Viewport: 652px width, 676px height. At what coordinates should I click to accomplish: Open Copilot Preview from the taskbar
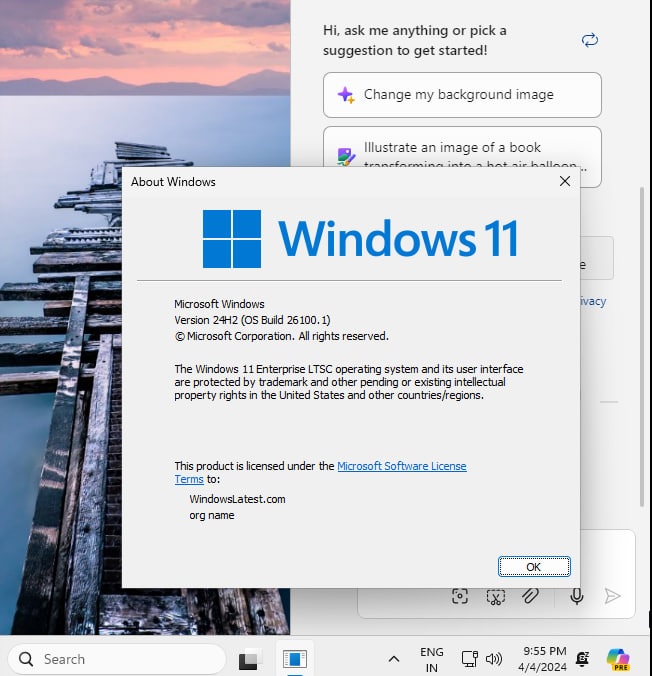click(618, 659)
